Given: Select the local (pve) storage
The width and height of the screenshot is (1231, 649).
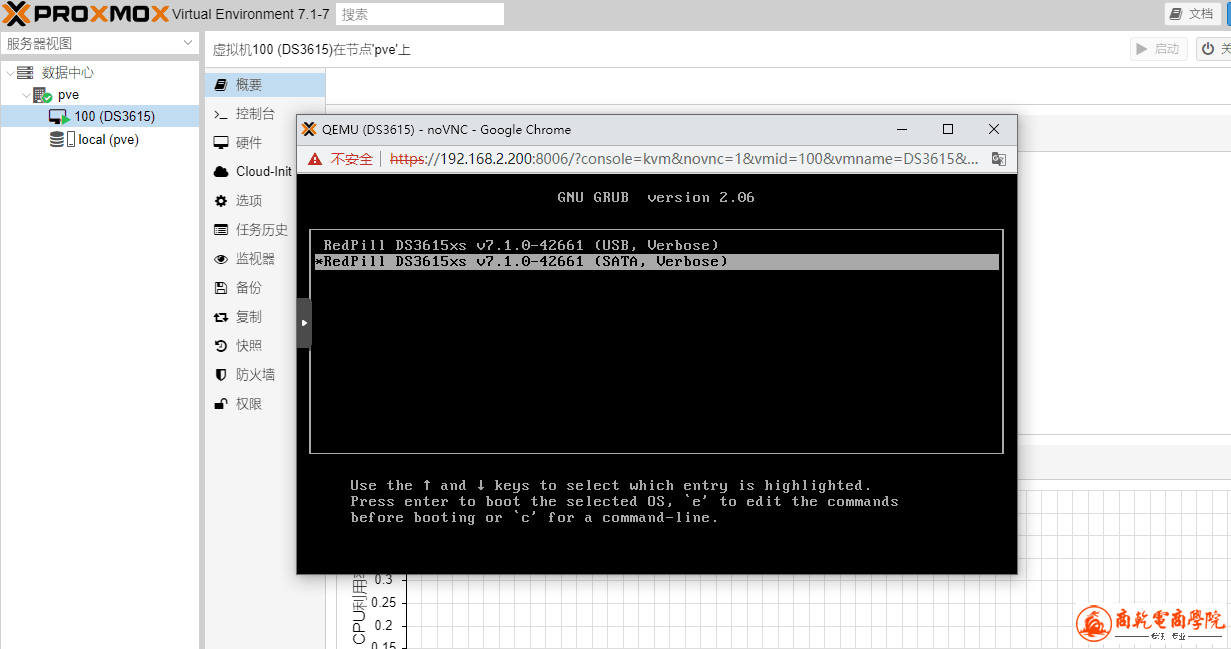Looking at the screenshot, I should click(108, 140).
